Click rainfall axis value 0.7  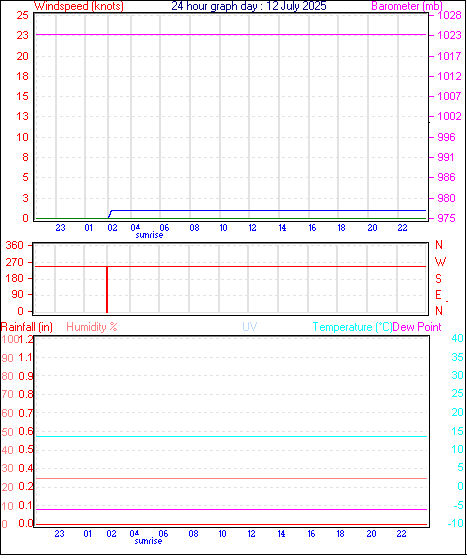(25, 413)
